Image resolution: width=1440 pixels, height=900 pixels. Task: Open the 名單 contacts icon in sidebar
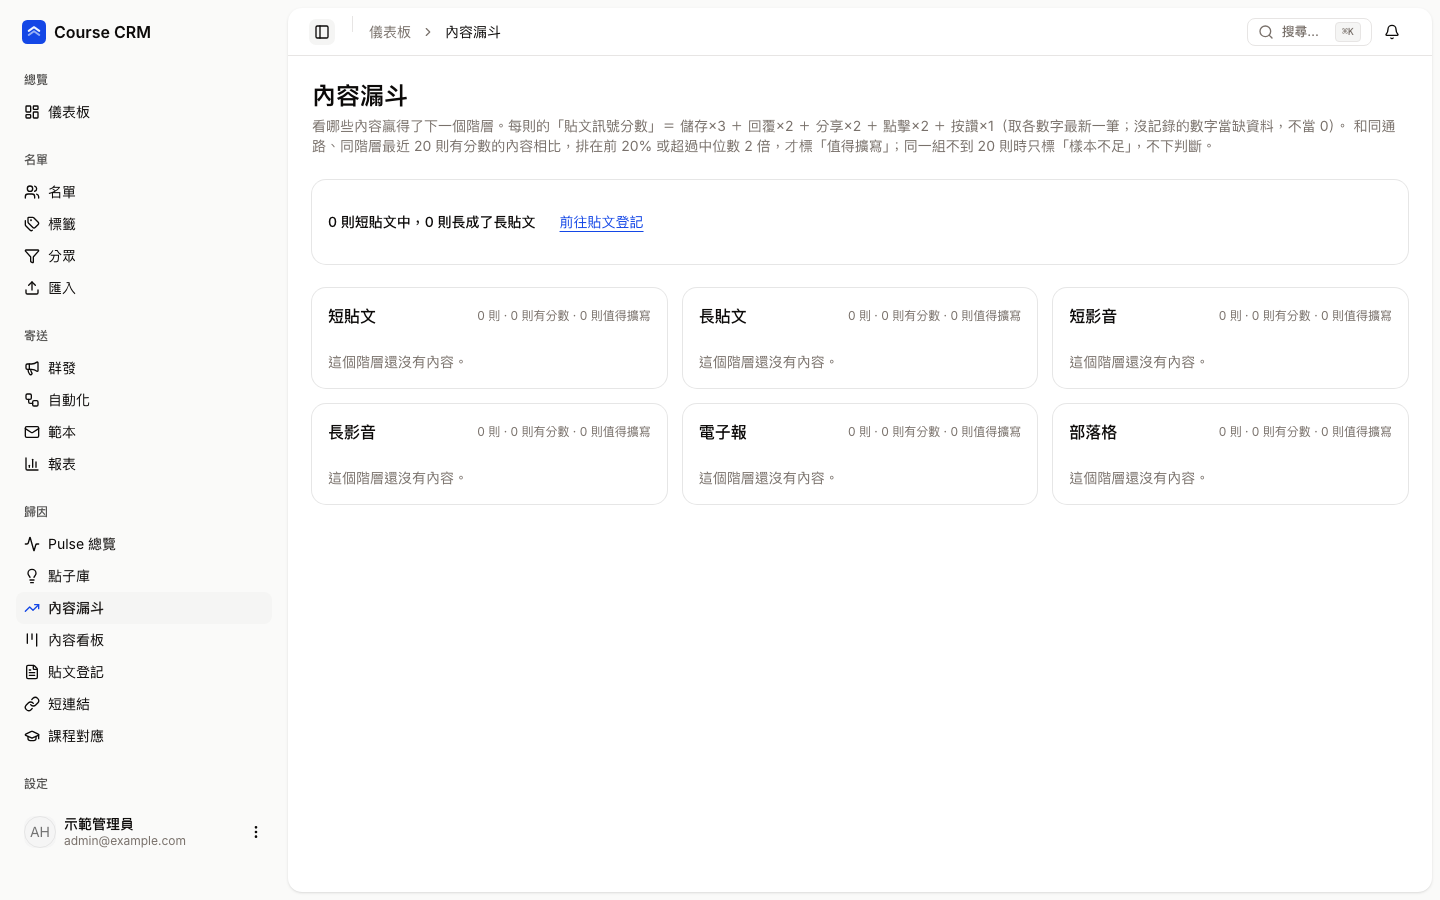32,192
